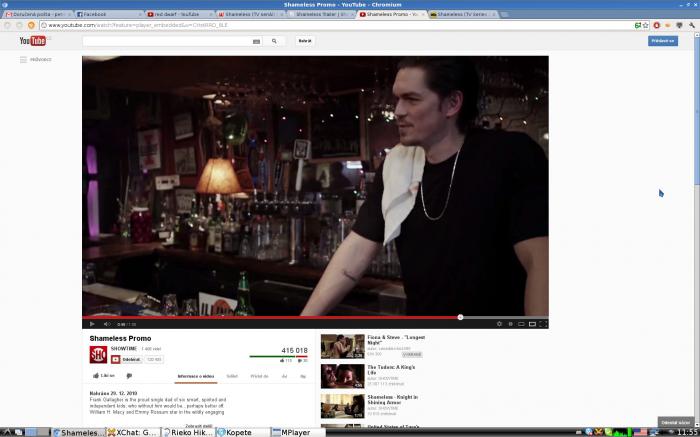This screenshot has height=437, width=700.
Task: Click the SHOWTIME channel logo
Action: [98, 354]
